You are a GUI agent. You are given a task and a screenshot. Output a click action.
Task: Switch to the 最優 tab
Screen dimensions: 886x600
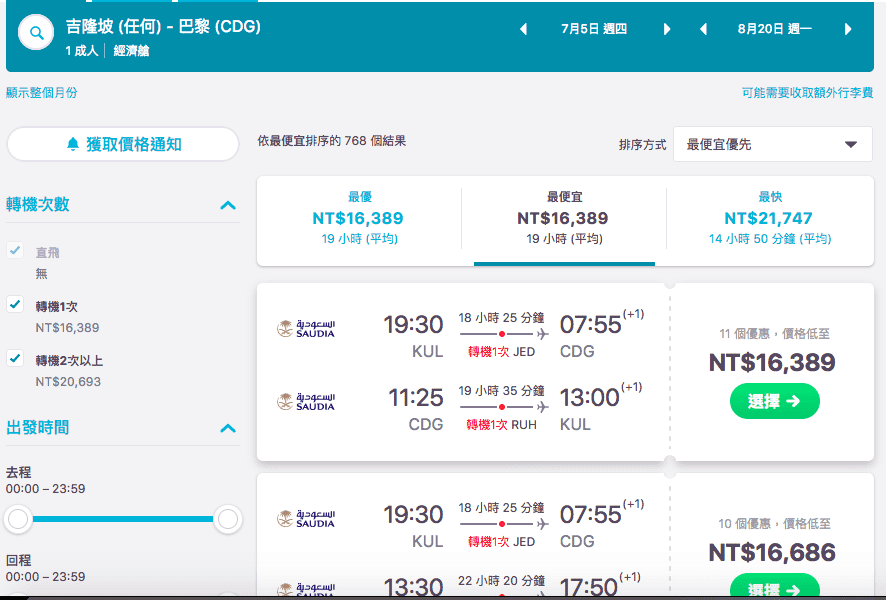[x=359, y=219]
